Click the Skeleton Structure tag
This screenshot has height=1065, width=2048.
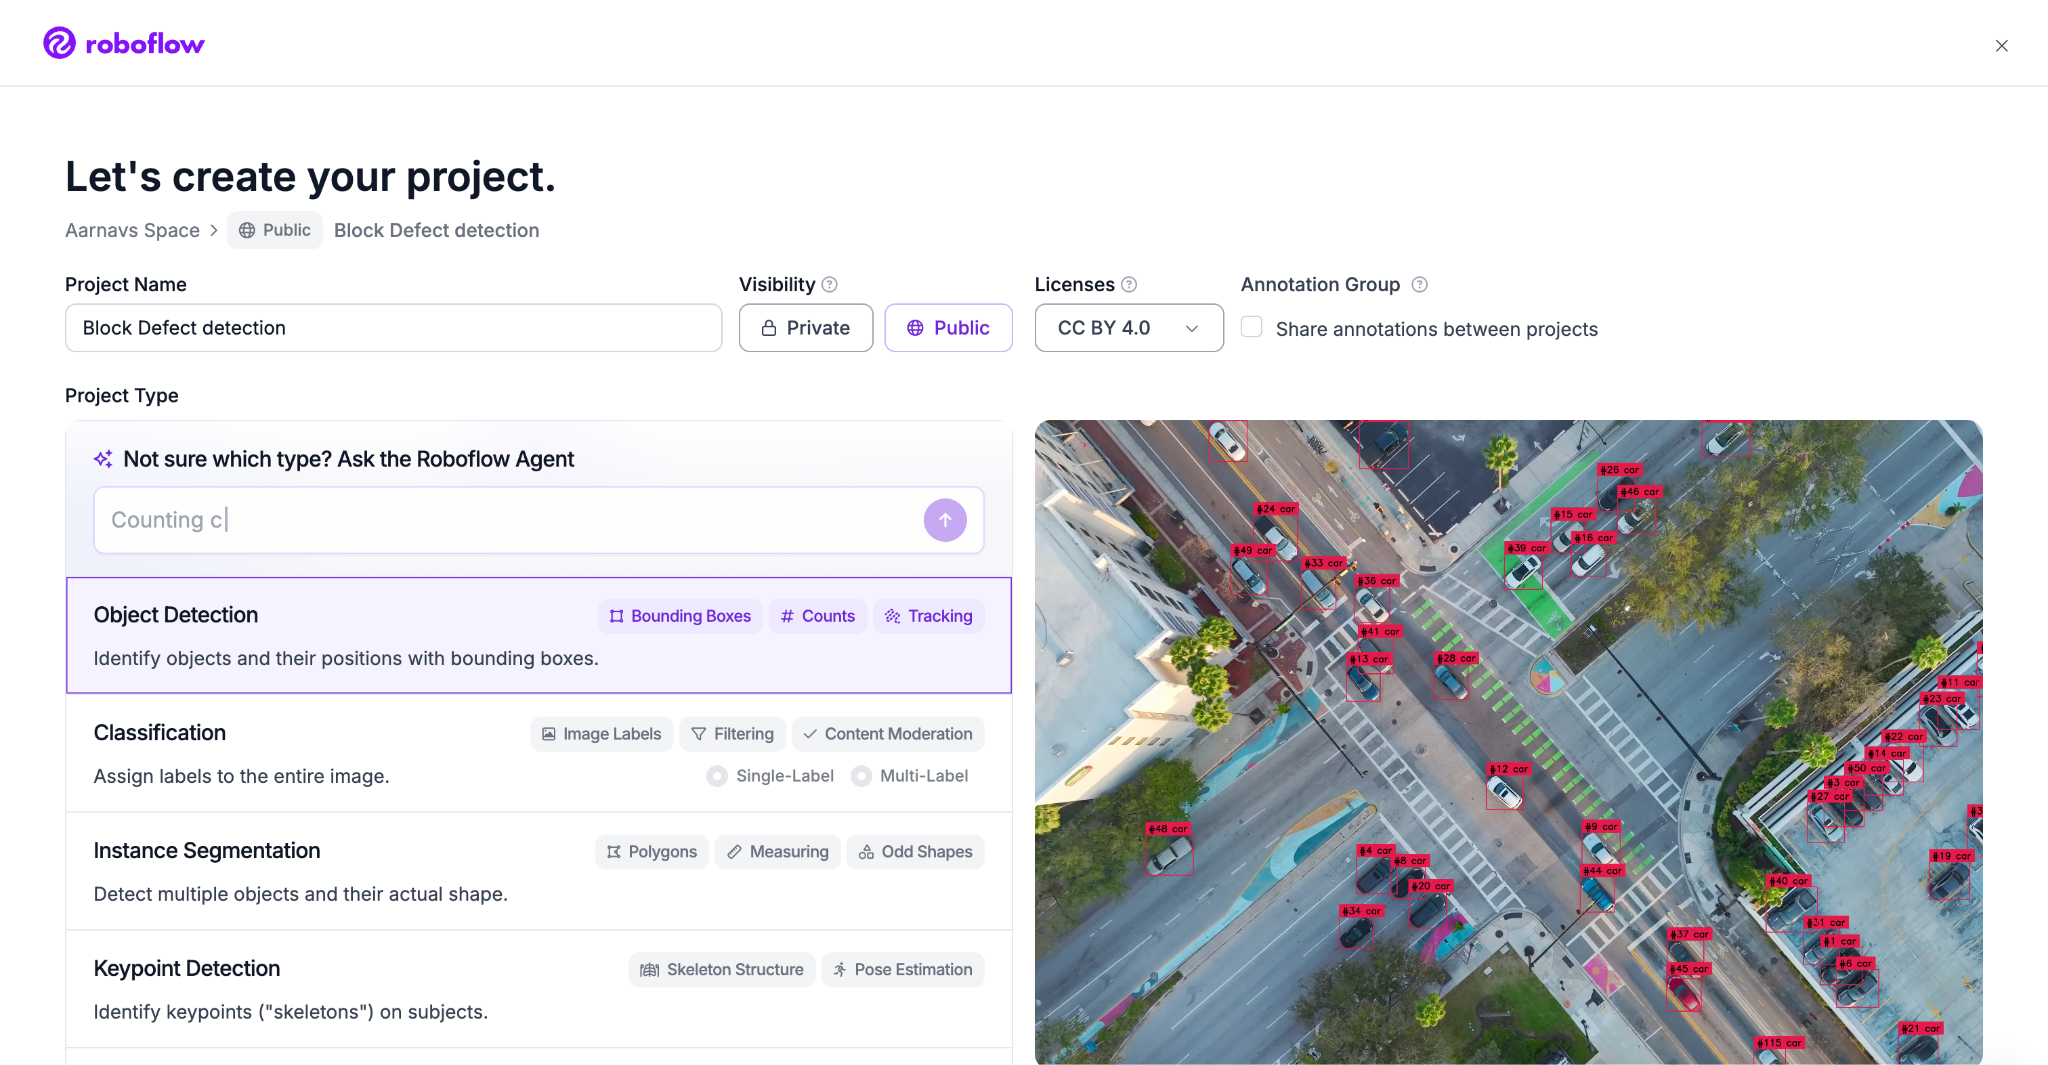click(x=722, y=970)
